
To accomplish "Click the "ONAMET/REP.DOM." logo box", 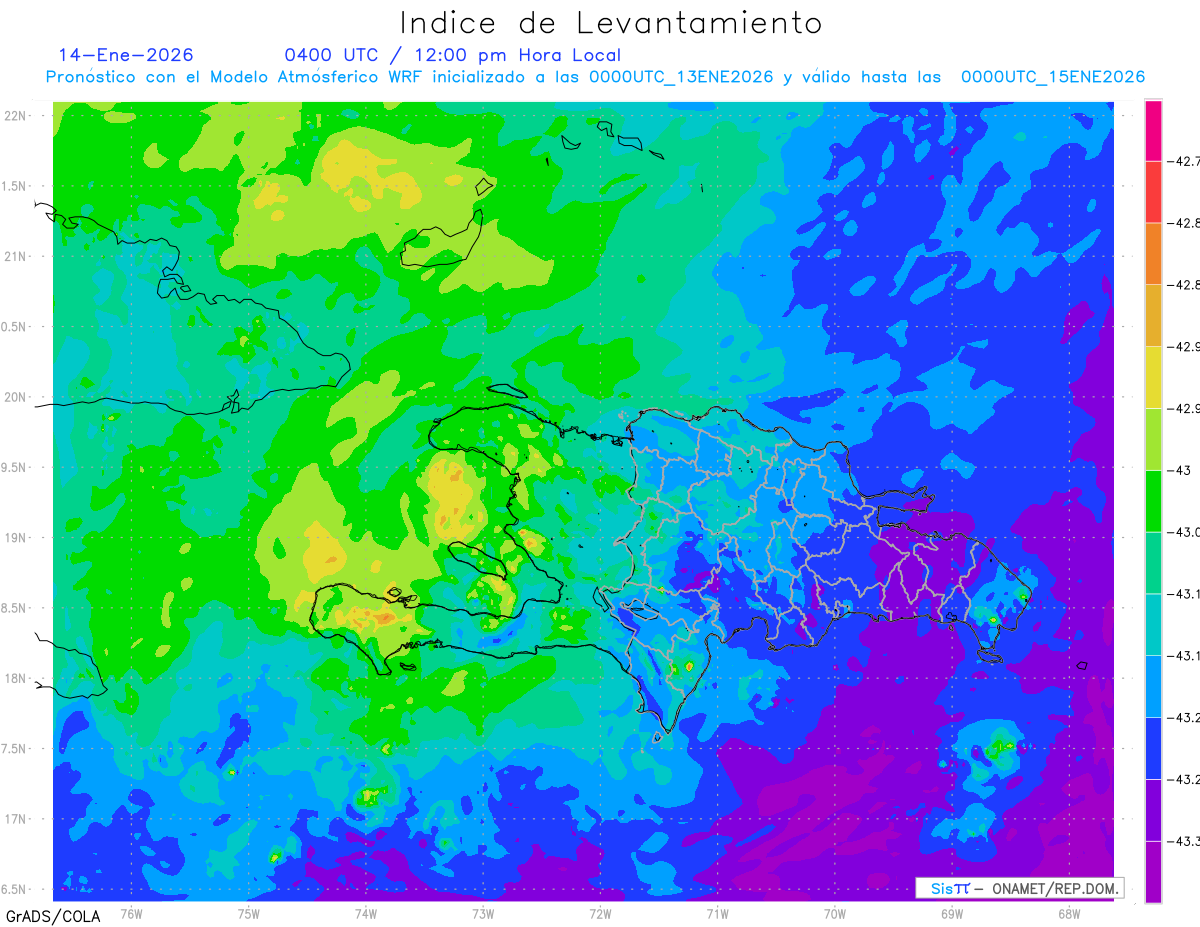I will coord(1019,888).
